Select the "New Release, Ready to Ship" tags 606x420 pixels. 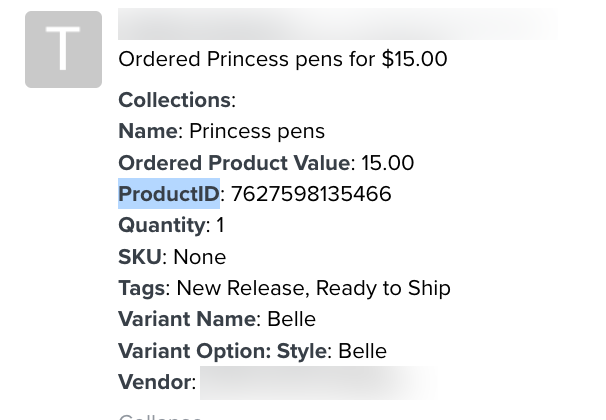[x=313, y=288]
